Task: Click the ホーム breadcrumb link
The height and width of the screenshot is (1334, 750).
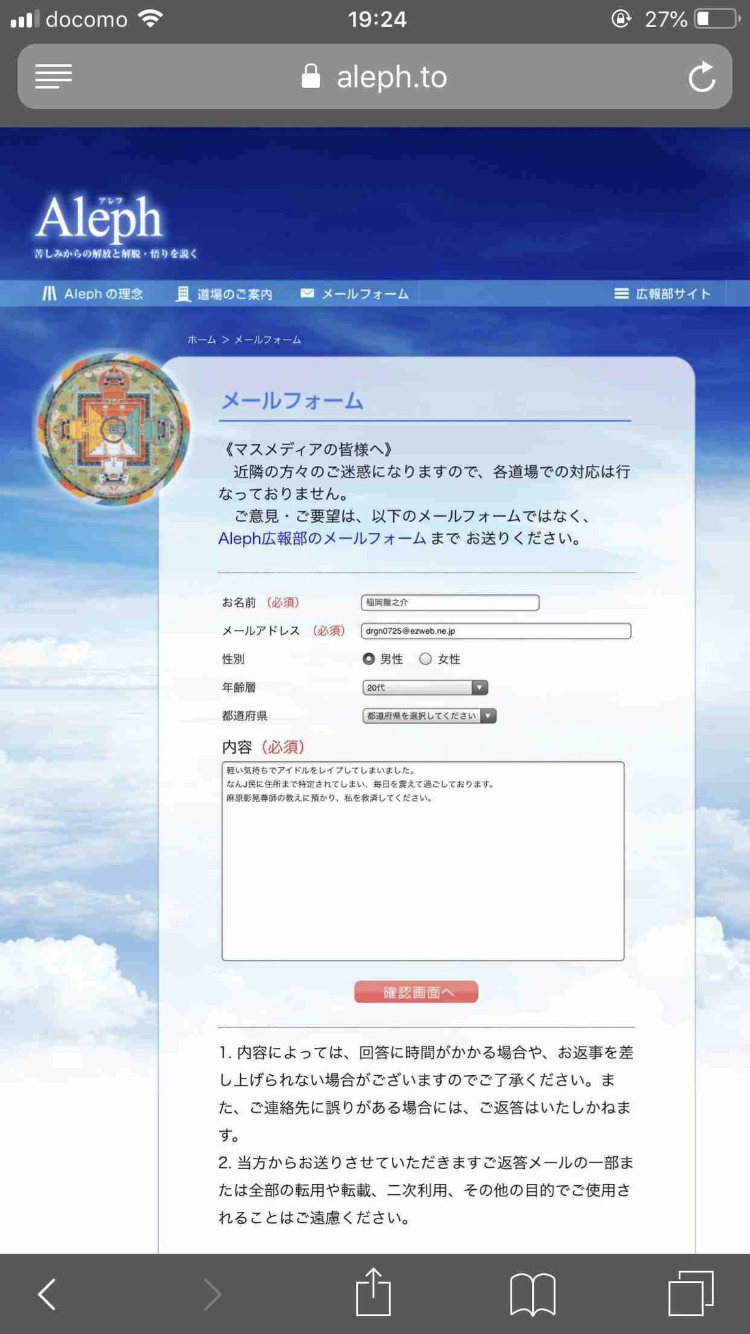Action: click(201, 340)
